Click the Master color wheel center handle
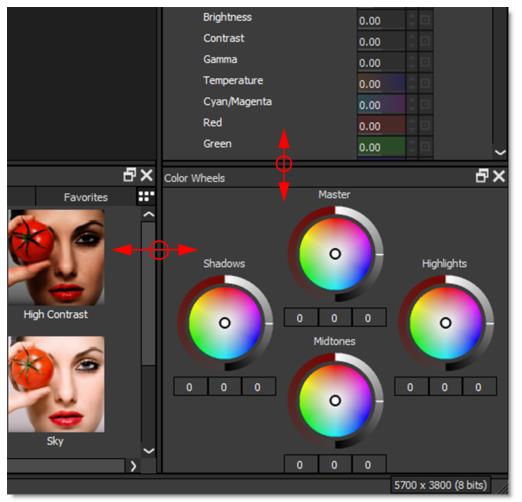This screenshot has height=502, width=522. pyautogui.click(x=335, y=254)
